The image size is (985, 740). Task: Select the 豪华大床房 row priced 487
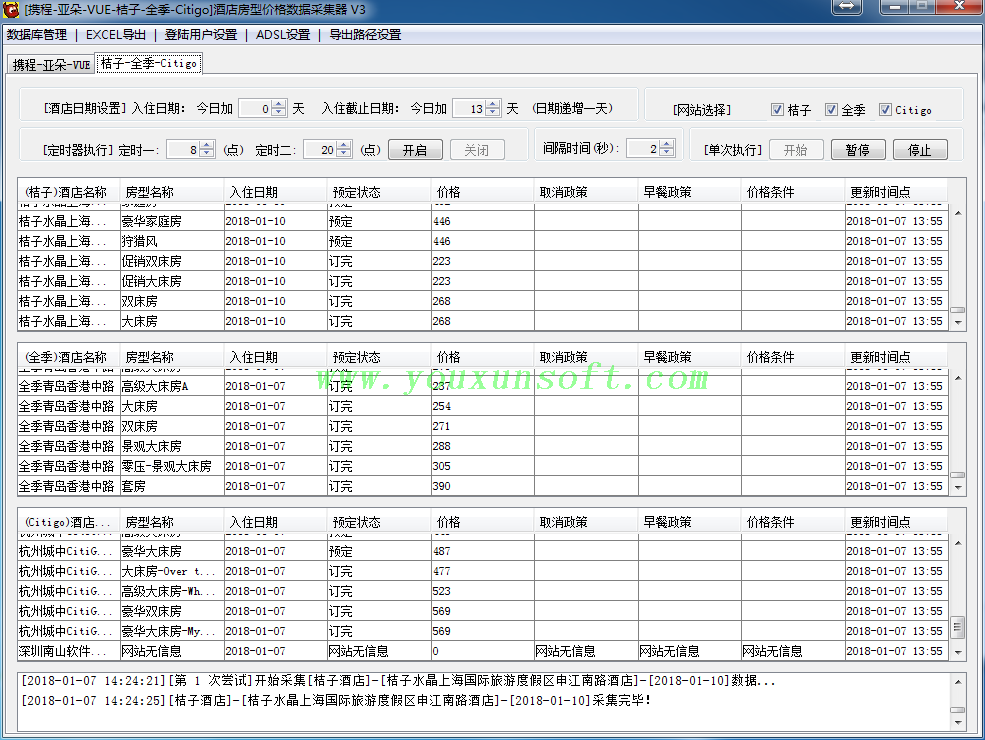(482, 552)
